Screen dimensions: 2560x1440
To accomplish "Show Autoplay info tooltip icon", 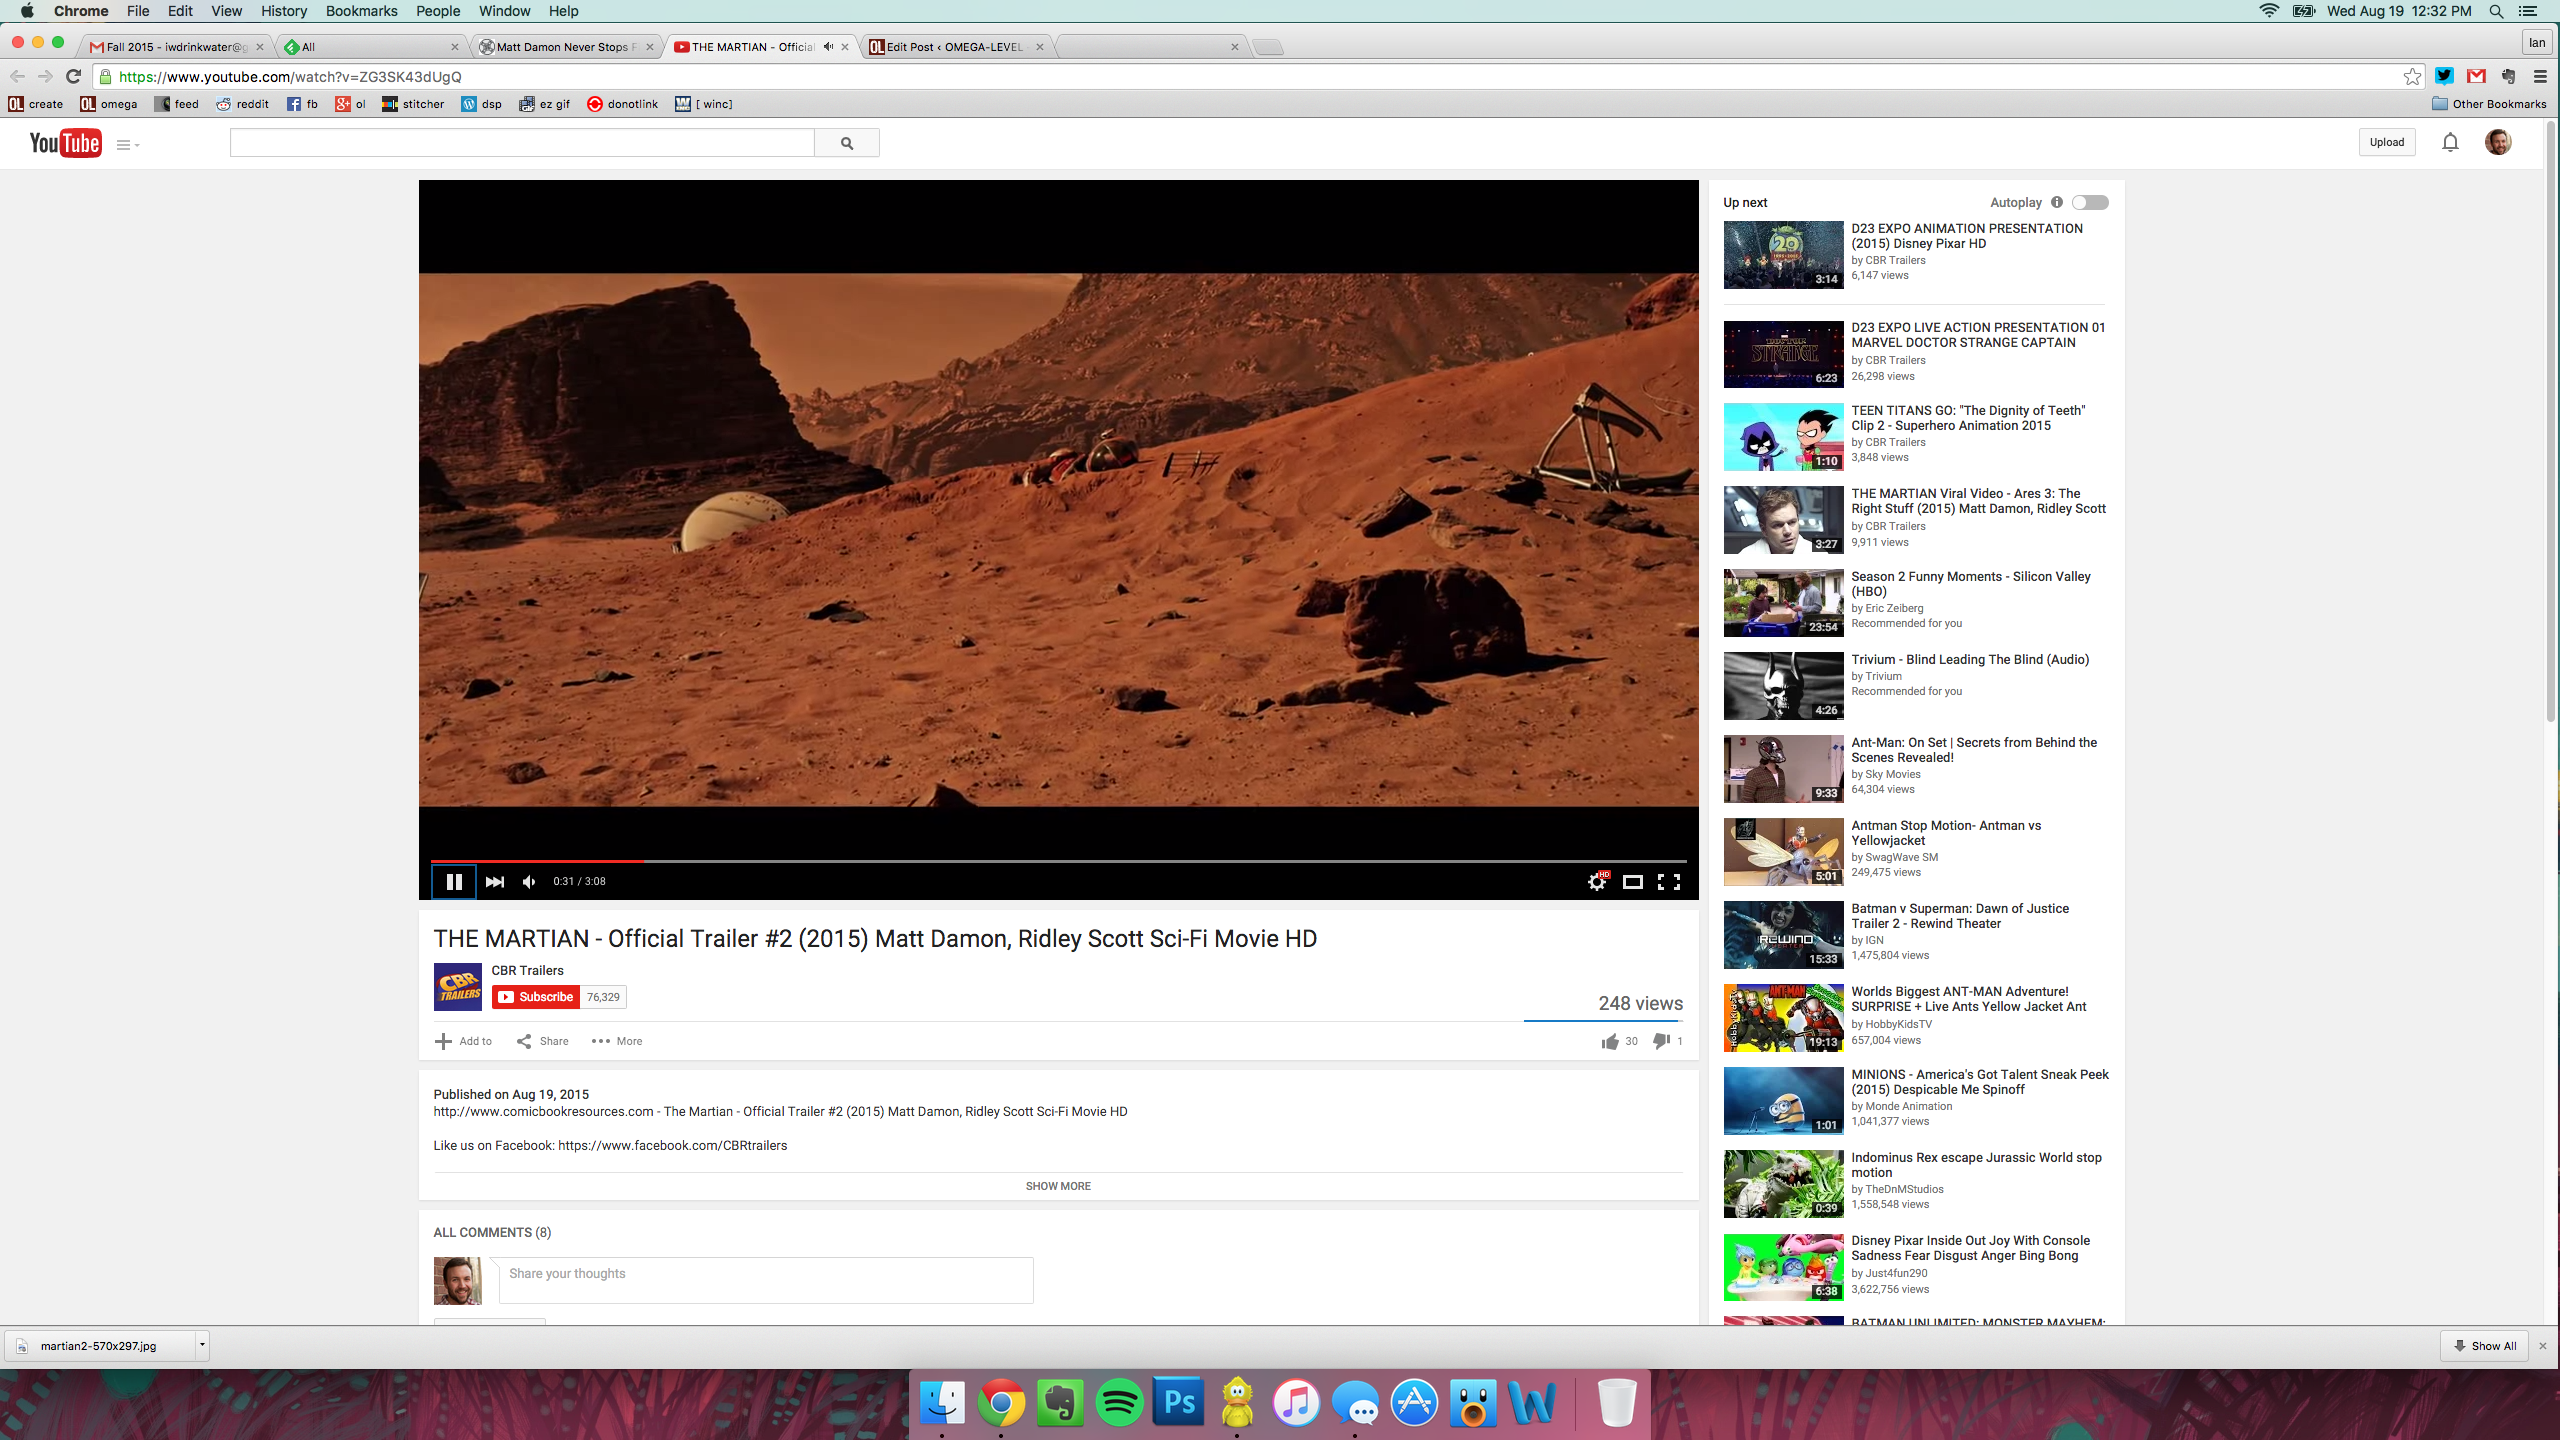I will [2057, 202].
